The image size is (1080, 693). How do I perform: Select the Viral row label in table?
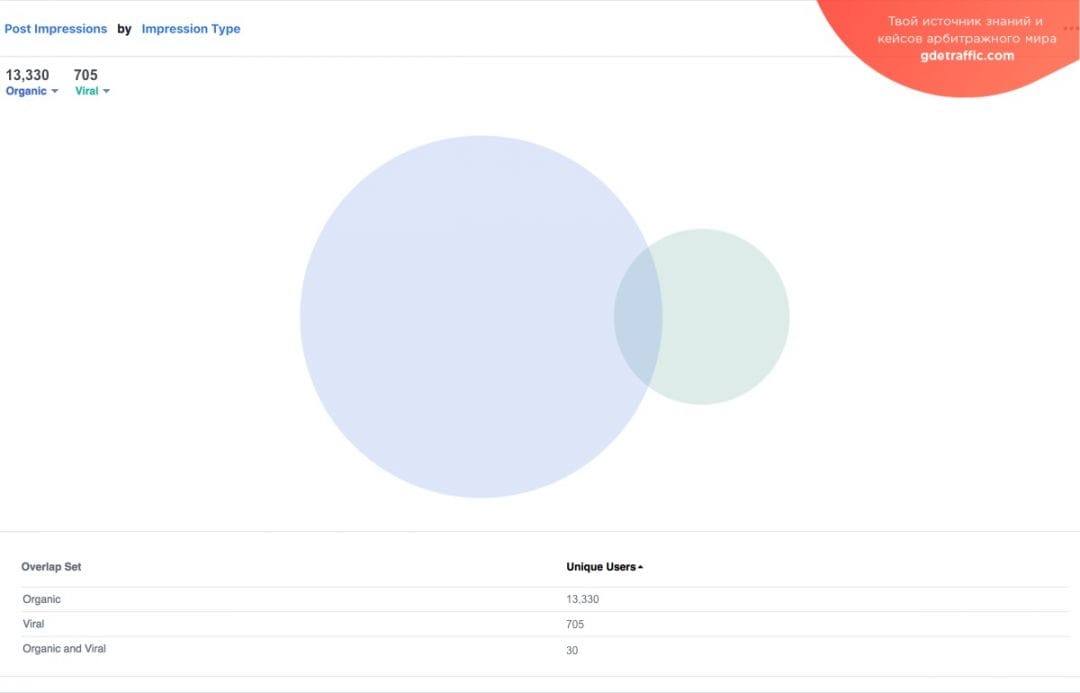click(34, 624)
